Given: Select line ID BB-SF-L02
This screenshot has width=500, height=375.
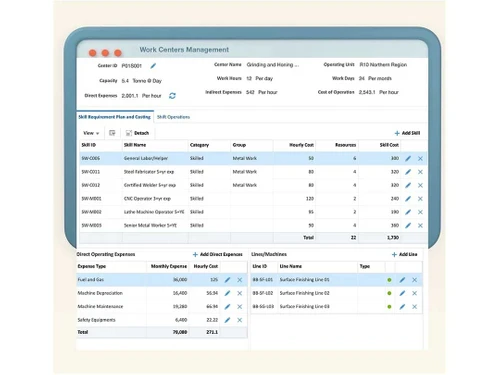Looking at the screenshot, I should (263, 293).
